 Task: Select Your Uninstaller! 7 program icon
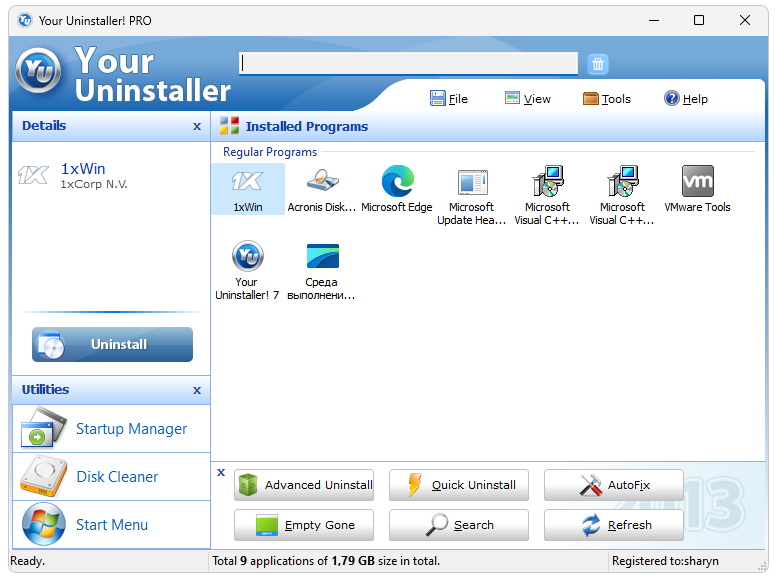[247, 270]
